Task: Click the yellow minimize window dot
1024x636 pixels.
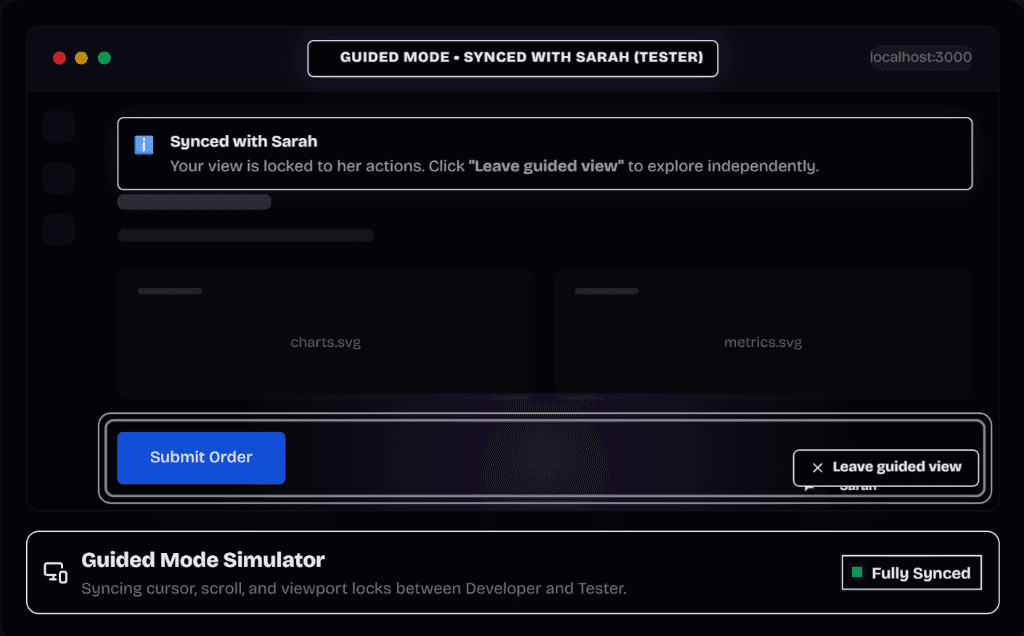Action: pos(82,58)
